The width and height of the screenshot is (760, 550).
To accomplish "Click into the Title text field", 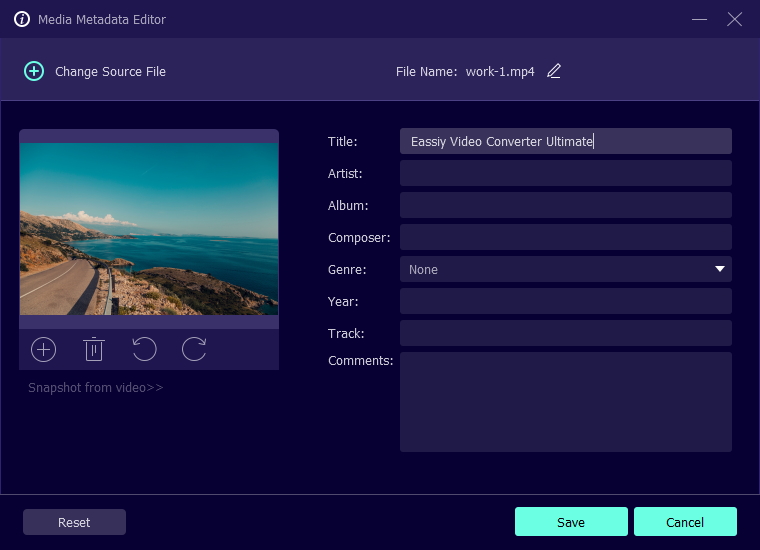I will pos(565,141).
